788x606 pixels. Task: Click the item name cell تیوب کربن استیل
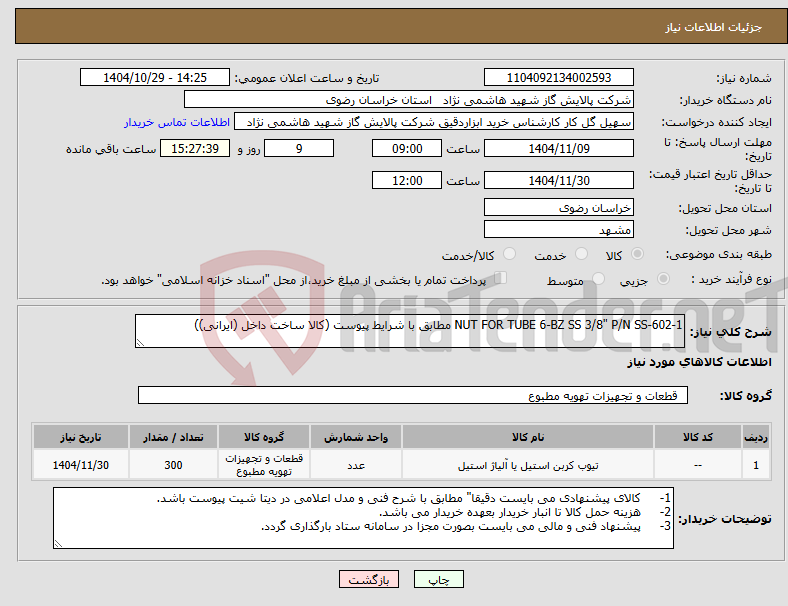pyautogui.click(x=527, y=465)
